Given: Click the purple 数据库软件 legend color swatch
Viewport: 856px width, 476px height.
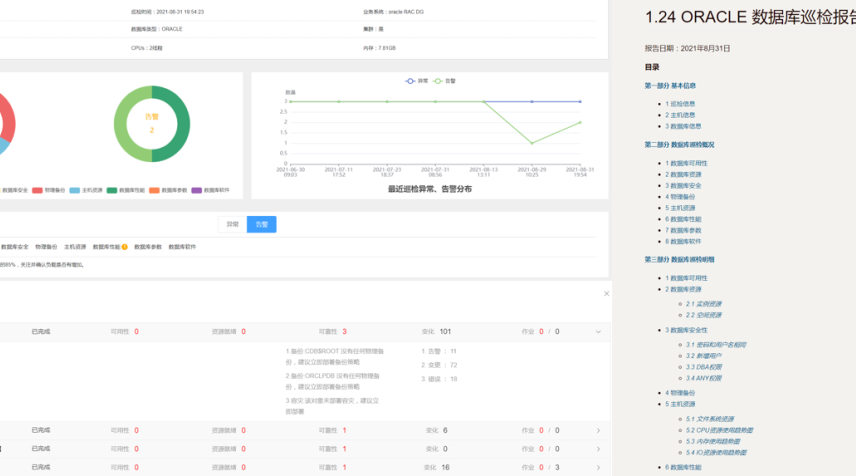Looking at the screenshot, I should 196,189.
